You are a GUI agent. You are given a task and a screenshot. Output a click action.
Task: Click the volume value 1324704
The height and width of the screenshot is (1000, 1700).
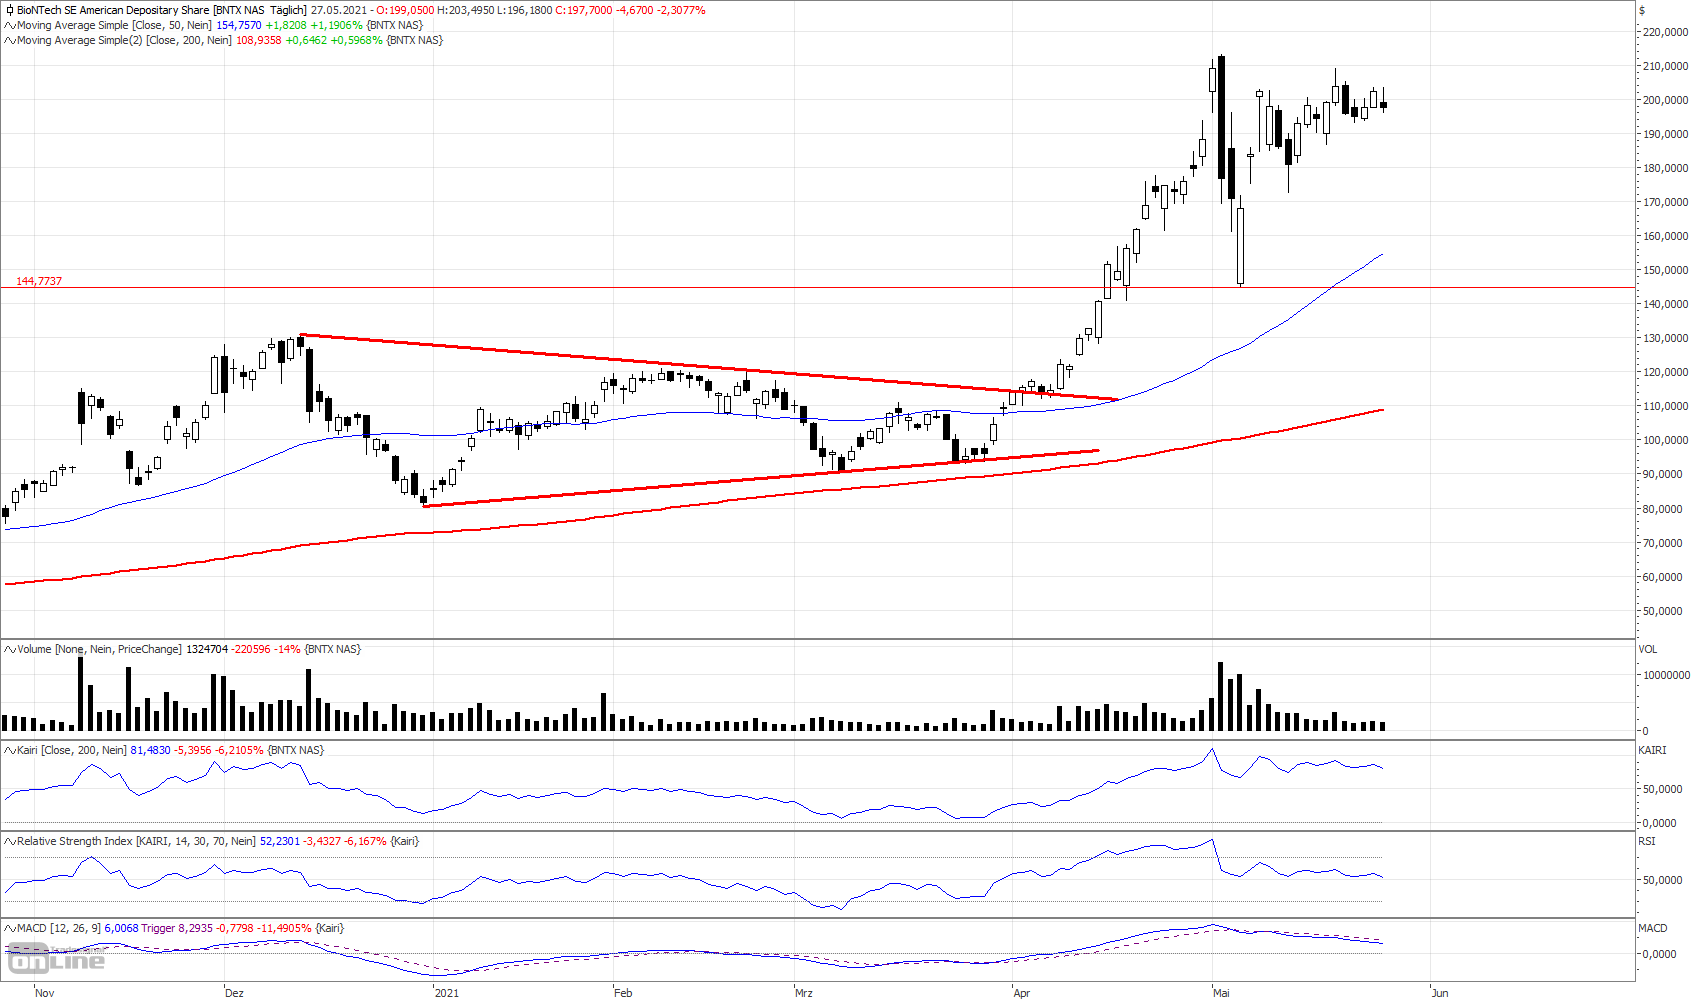[x=207, y=649]
